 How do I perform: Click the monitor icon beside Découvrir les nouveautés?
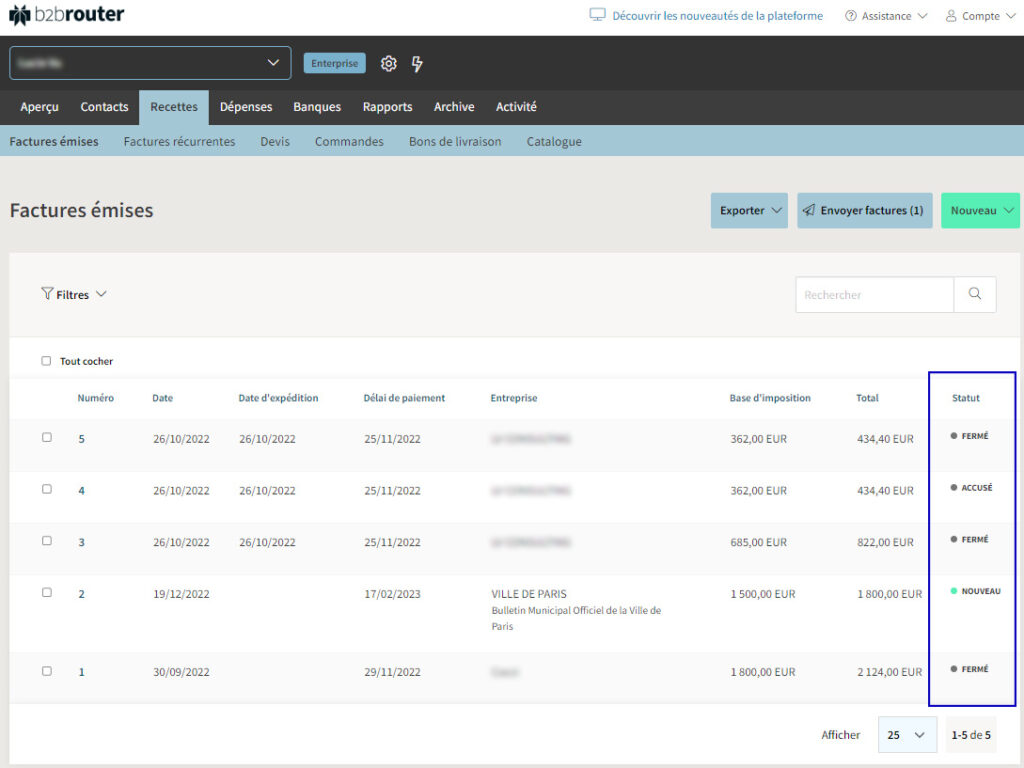coord(597,15)
